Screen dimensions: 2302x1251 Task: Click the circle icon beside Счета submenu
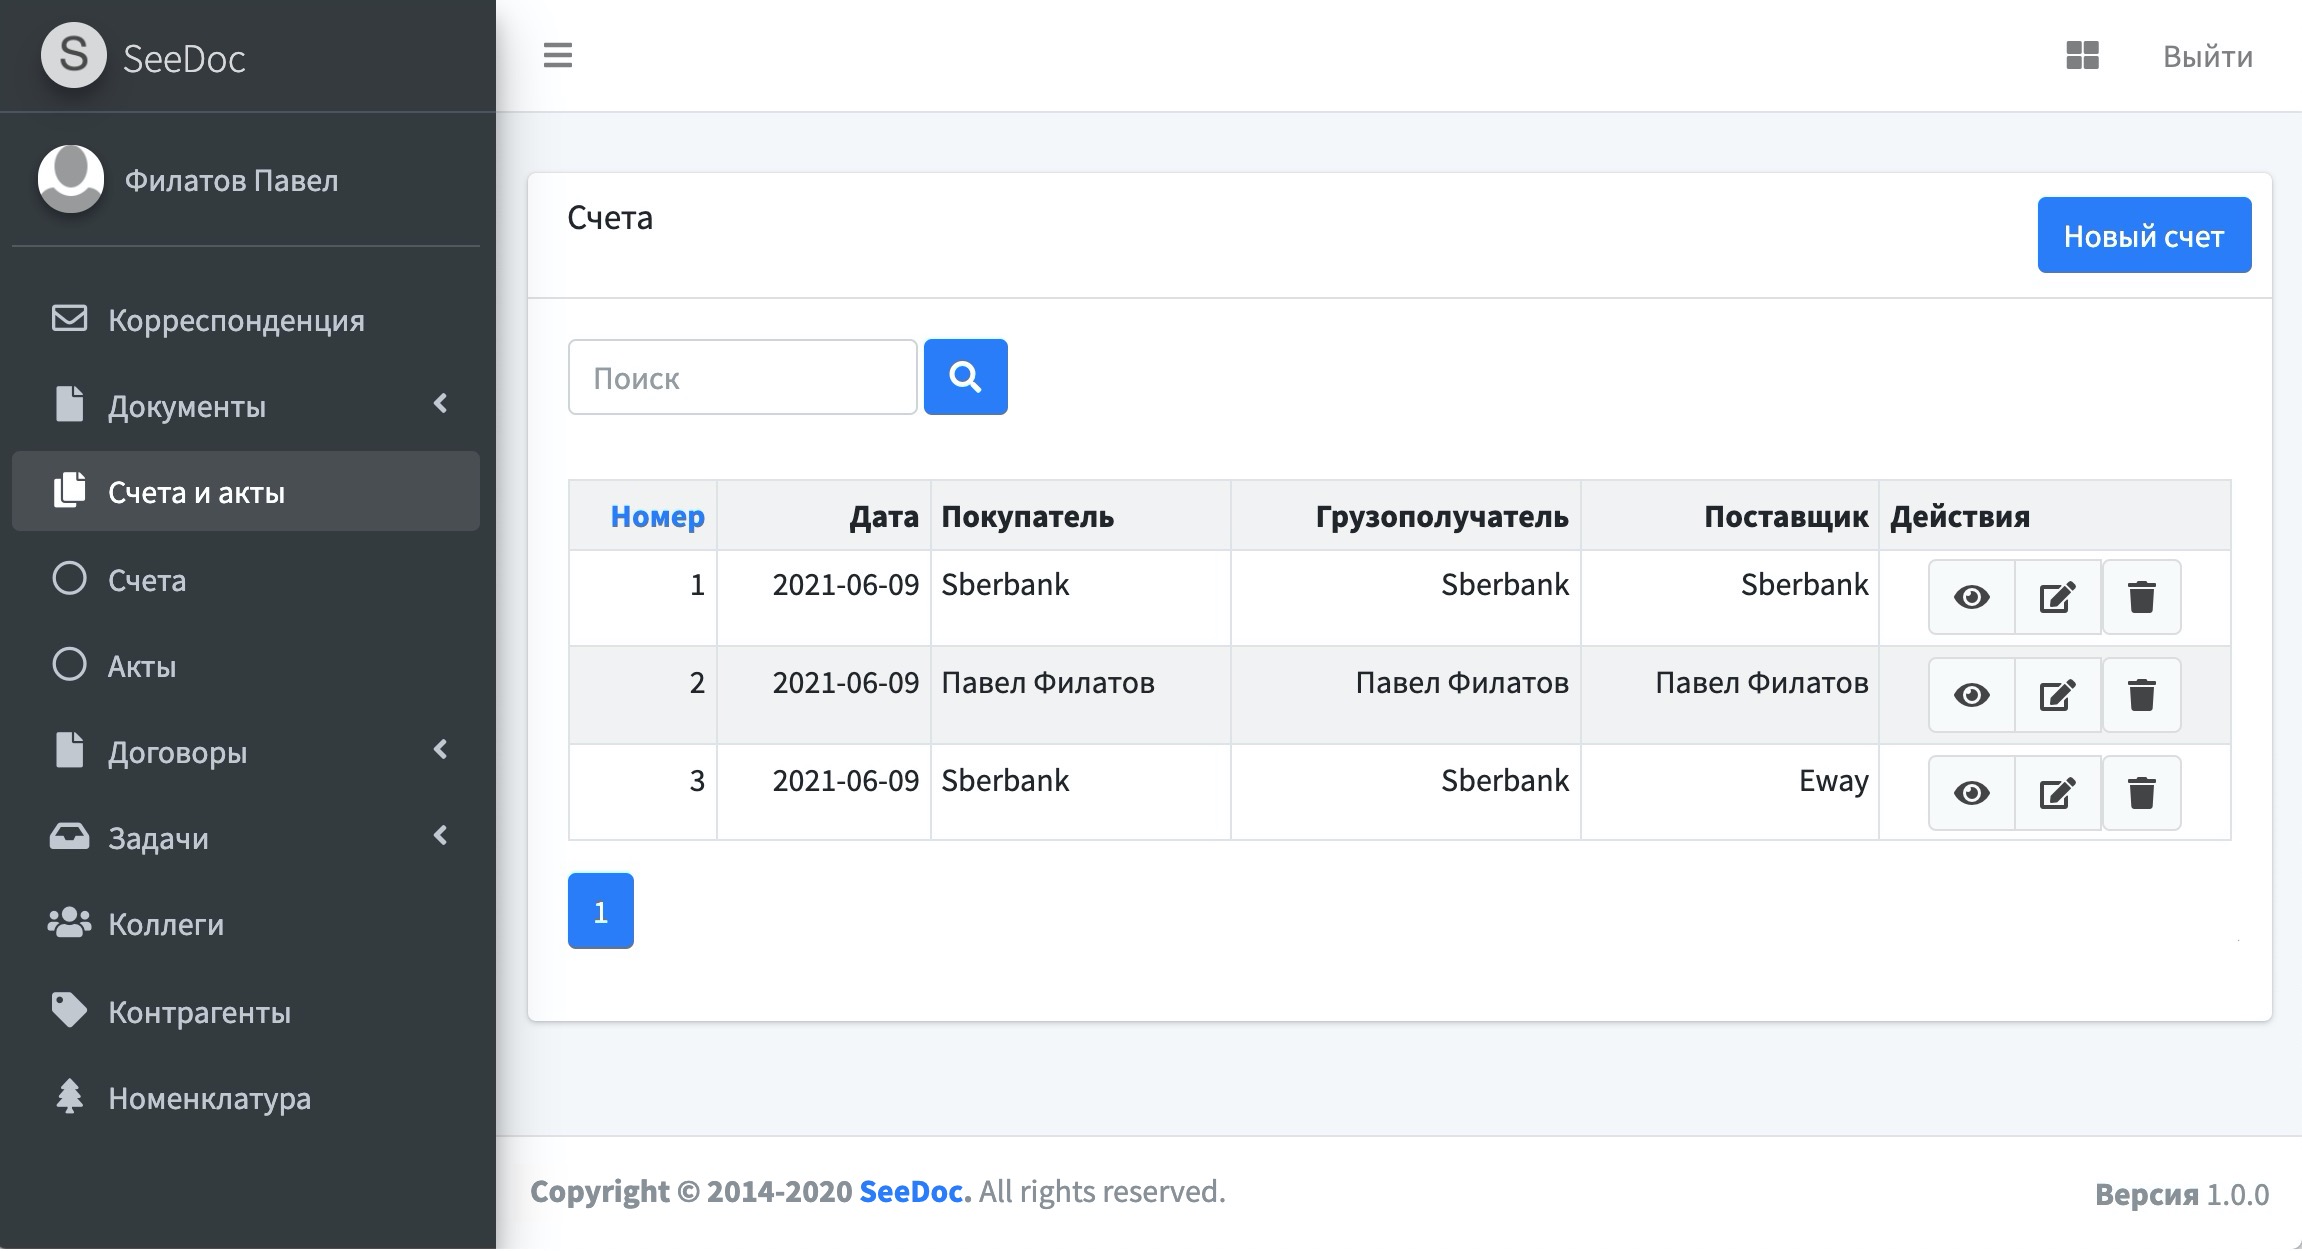tap(69, 578)
